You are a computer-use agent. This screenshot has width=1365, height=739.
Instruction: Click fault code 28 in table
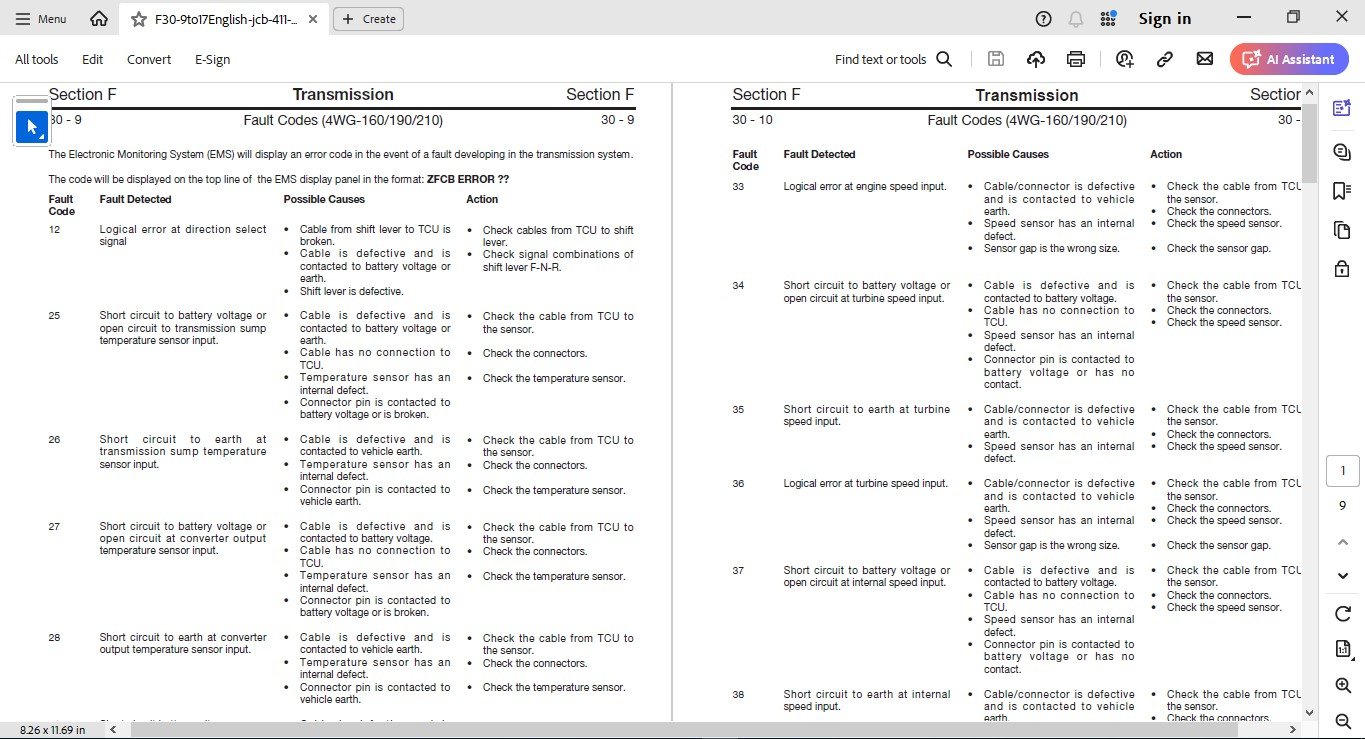point(54,638)
